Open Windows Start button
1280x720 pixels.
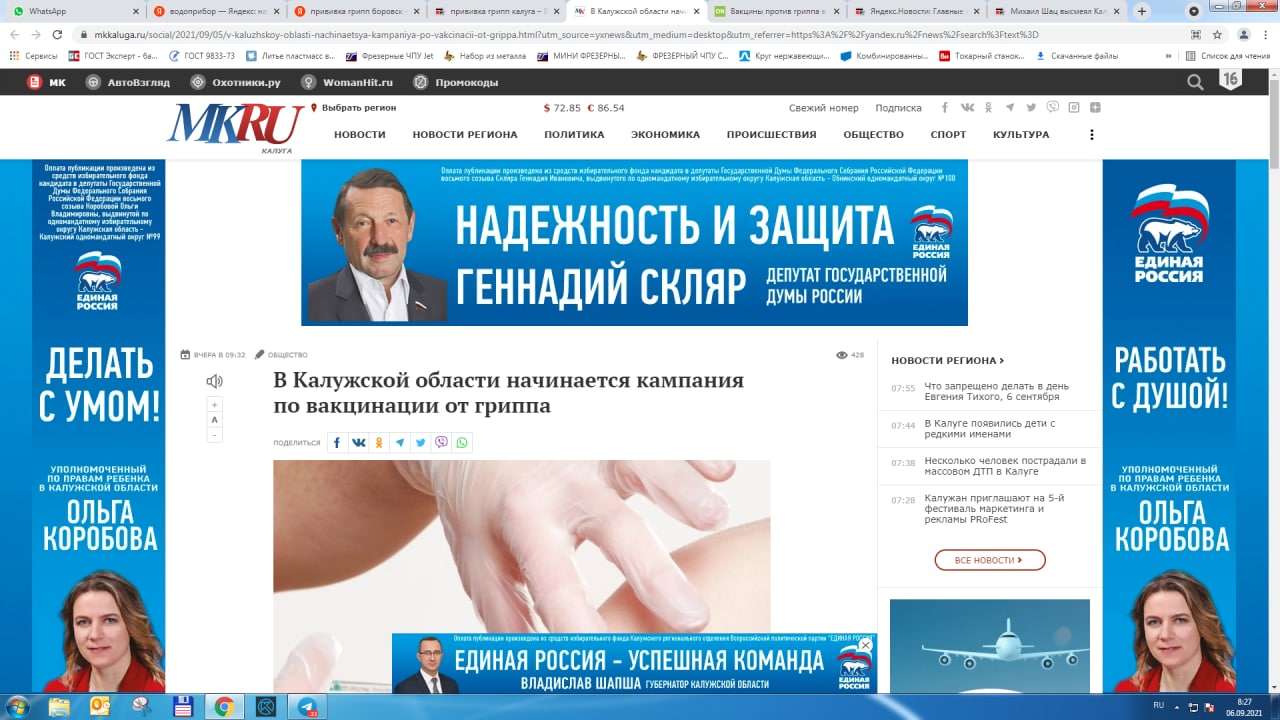pyautogui.click(x=17, y=706)
